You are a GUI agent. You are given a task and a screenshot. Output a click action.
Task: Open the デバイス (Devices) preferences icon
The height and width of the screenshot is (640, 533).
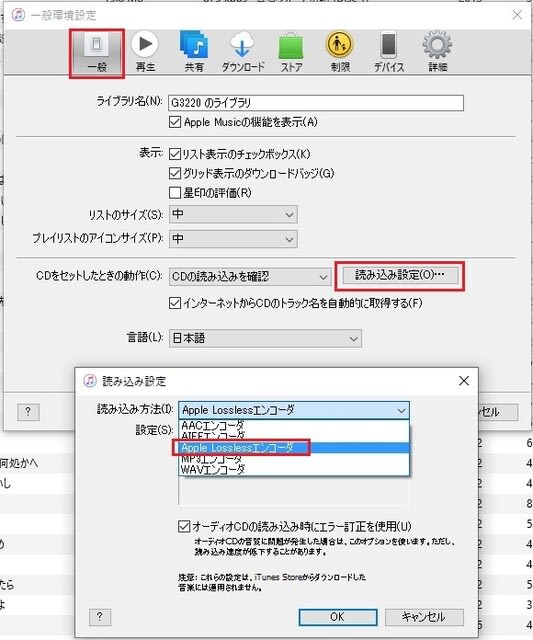[389, 53]
